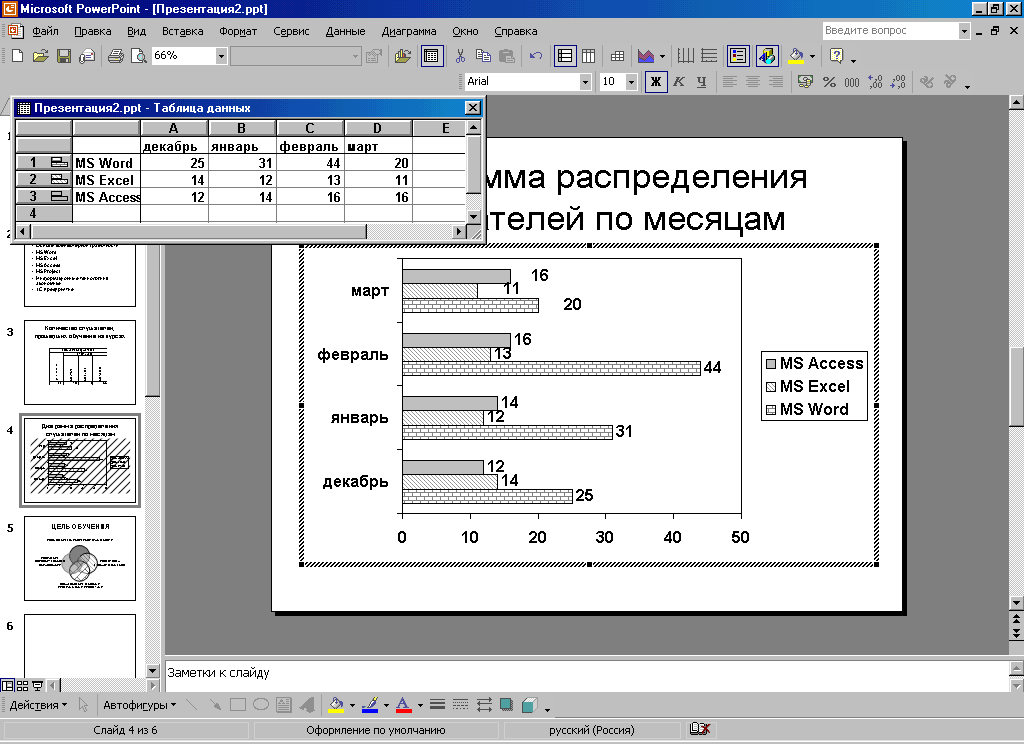
Task: Toggle italic К formatting
Action: click(x=679, y=82)
